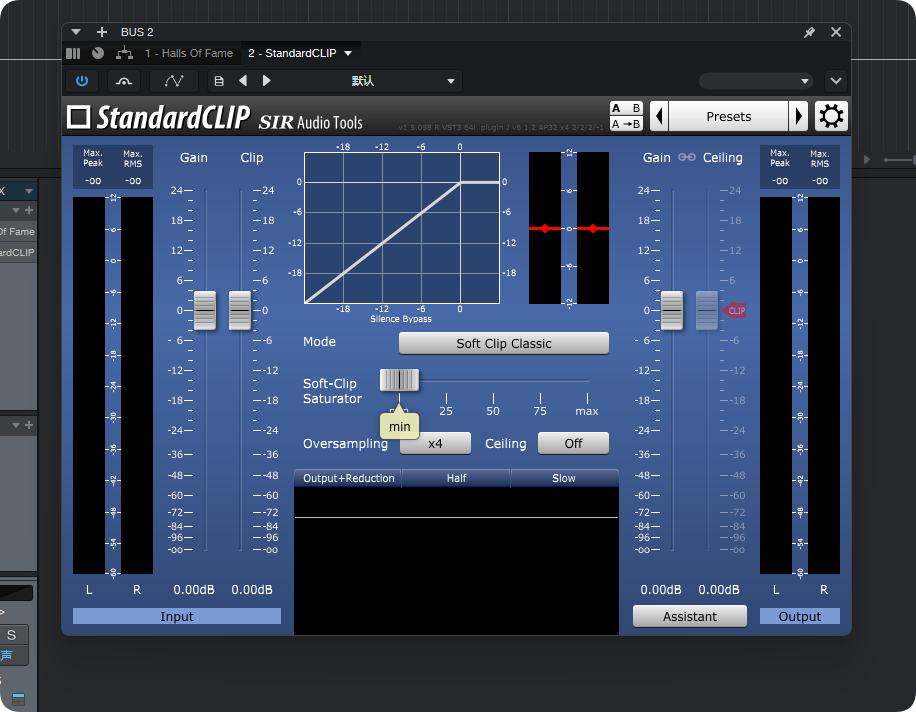Select the Of Fame insert in host sidebar
916x712 pixels.
[x=18, y=231]
